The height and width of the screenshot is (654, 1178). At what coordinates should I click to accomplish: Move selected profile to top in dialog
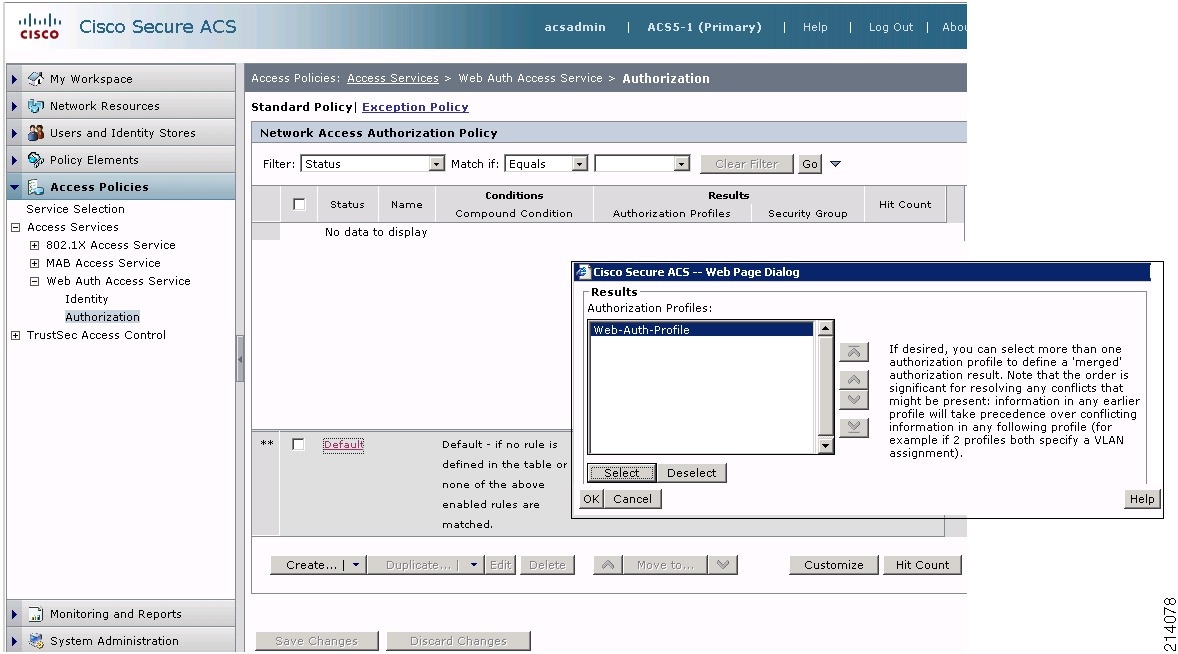[x=853, y=352]
